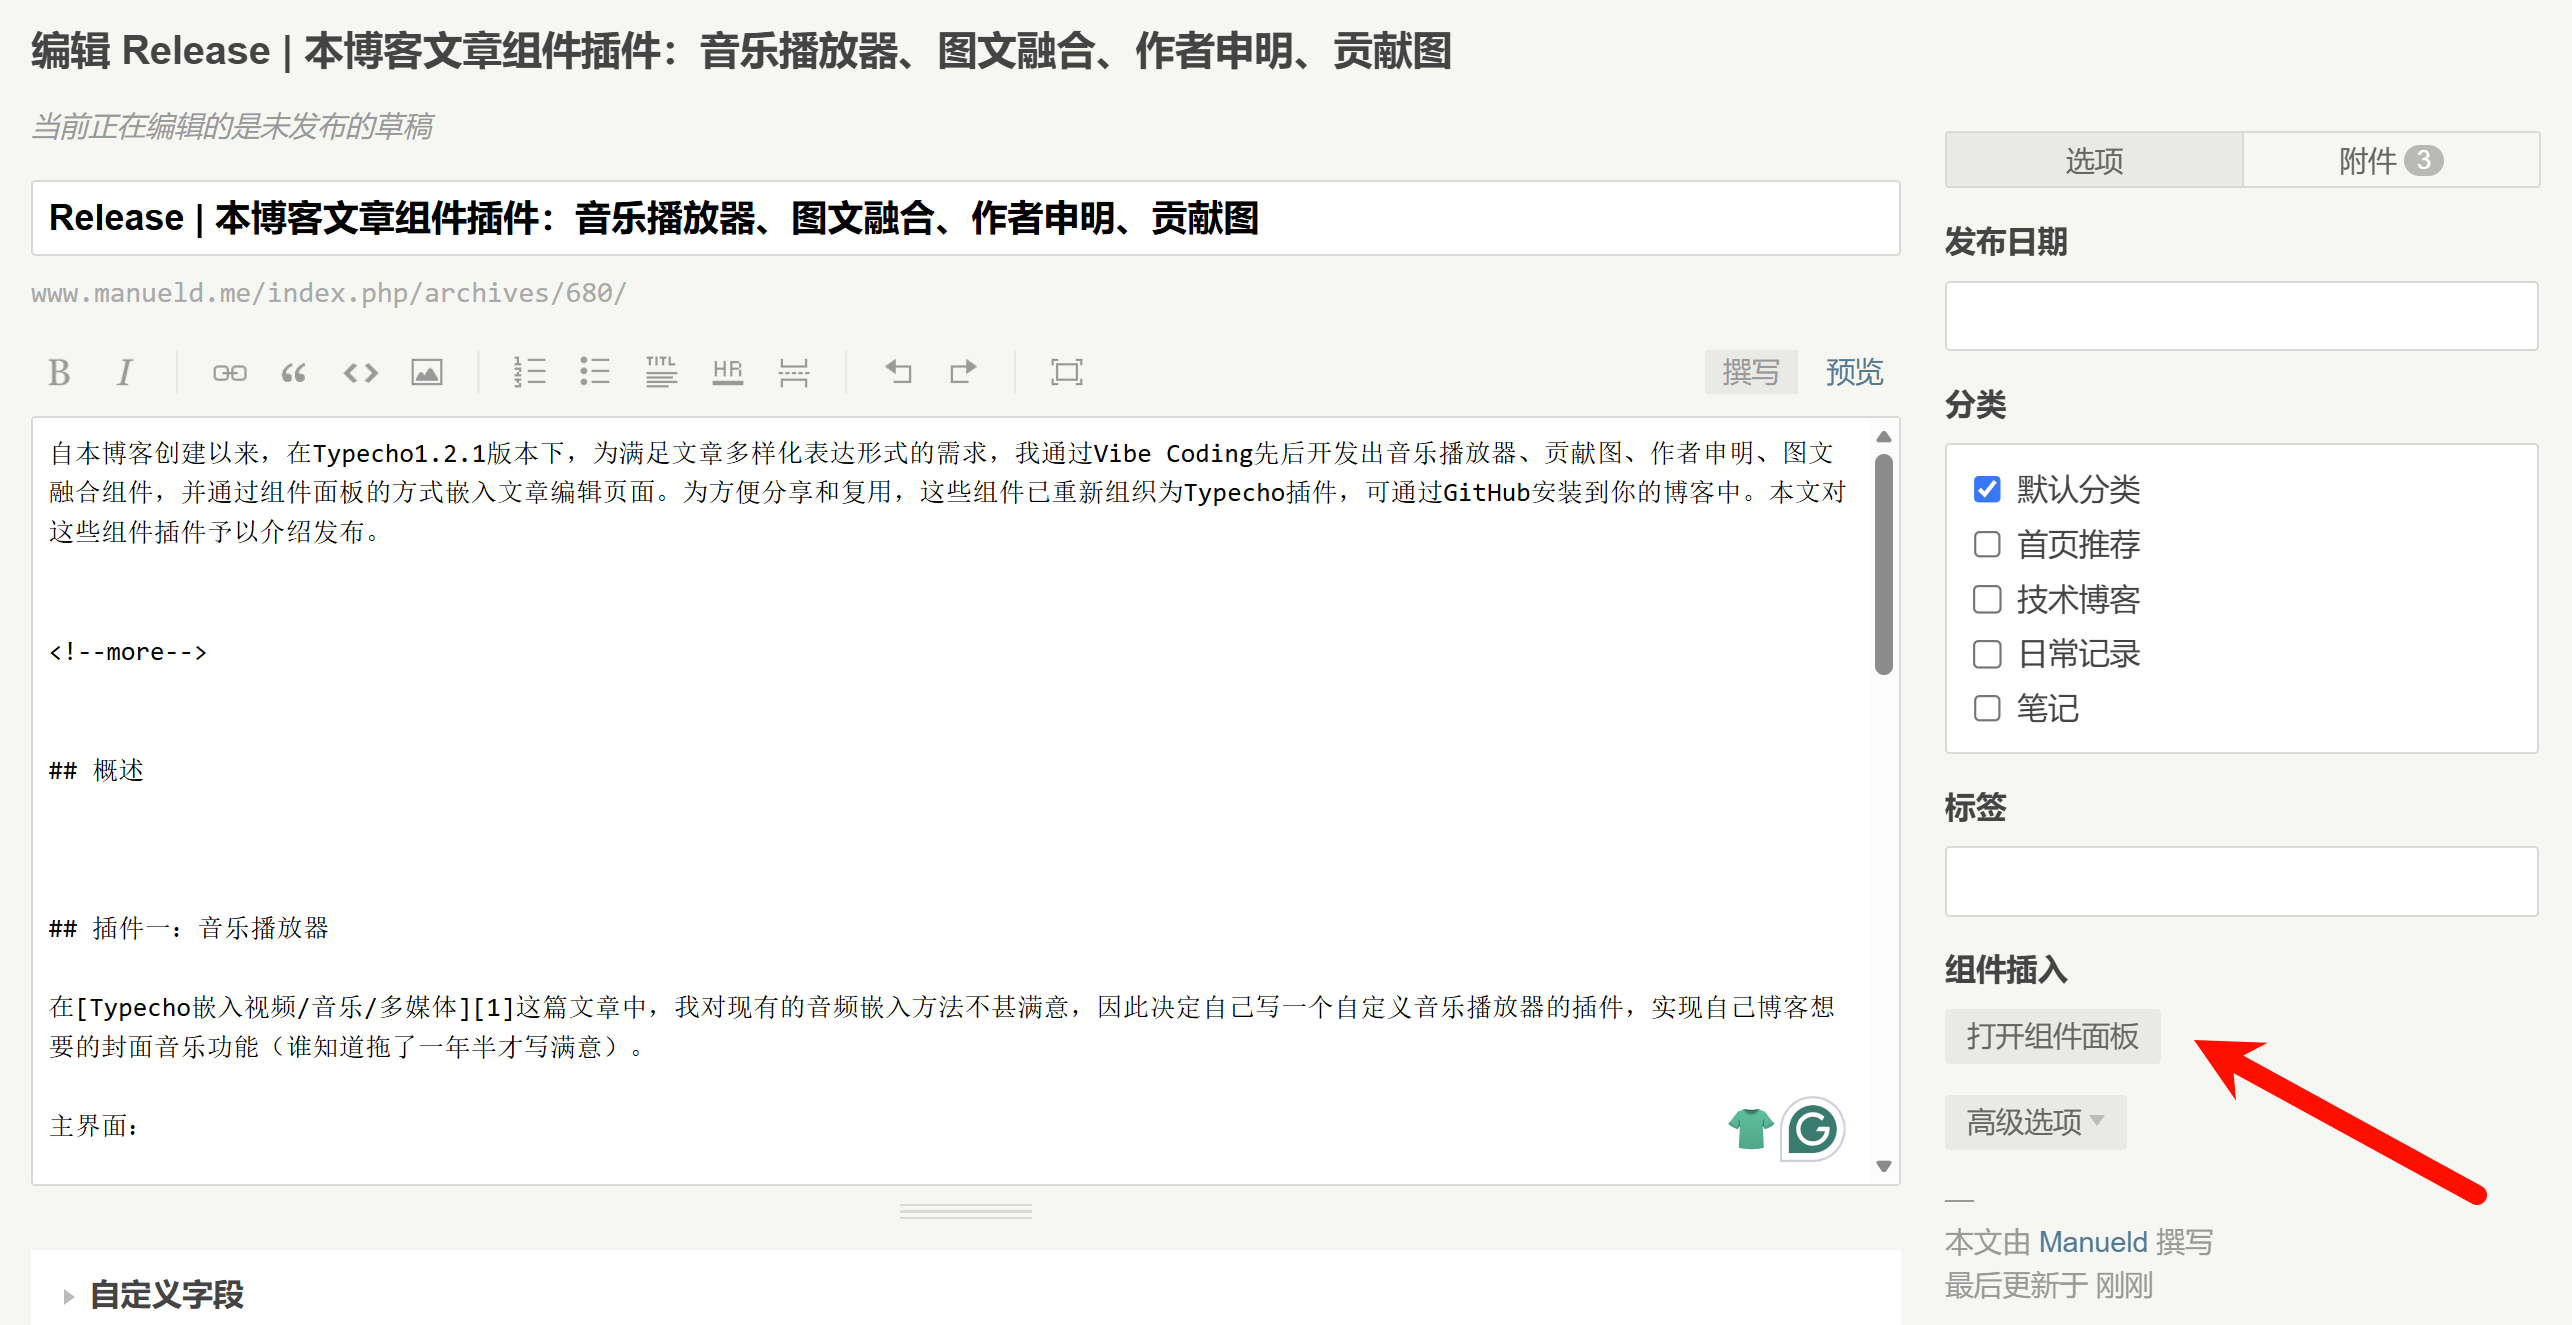Image resolution: width=2572 pixels, height=1325 pixels.
Task: Open the Manueld author link
Action: pyautogui.click(x=2093, y=1242)
